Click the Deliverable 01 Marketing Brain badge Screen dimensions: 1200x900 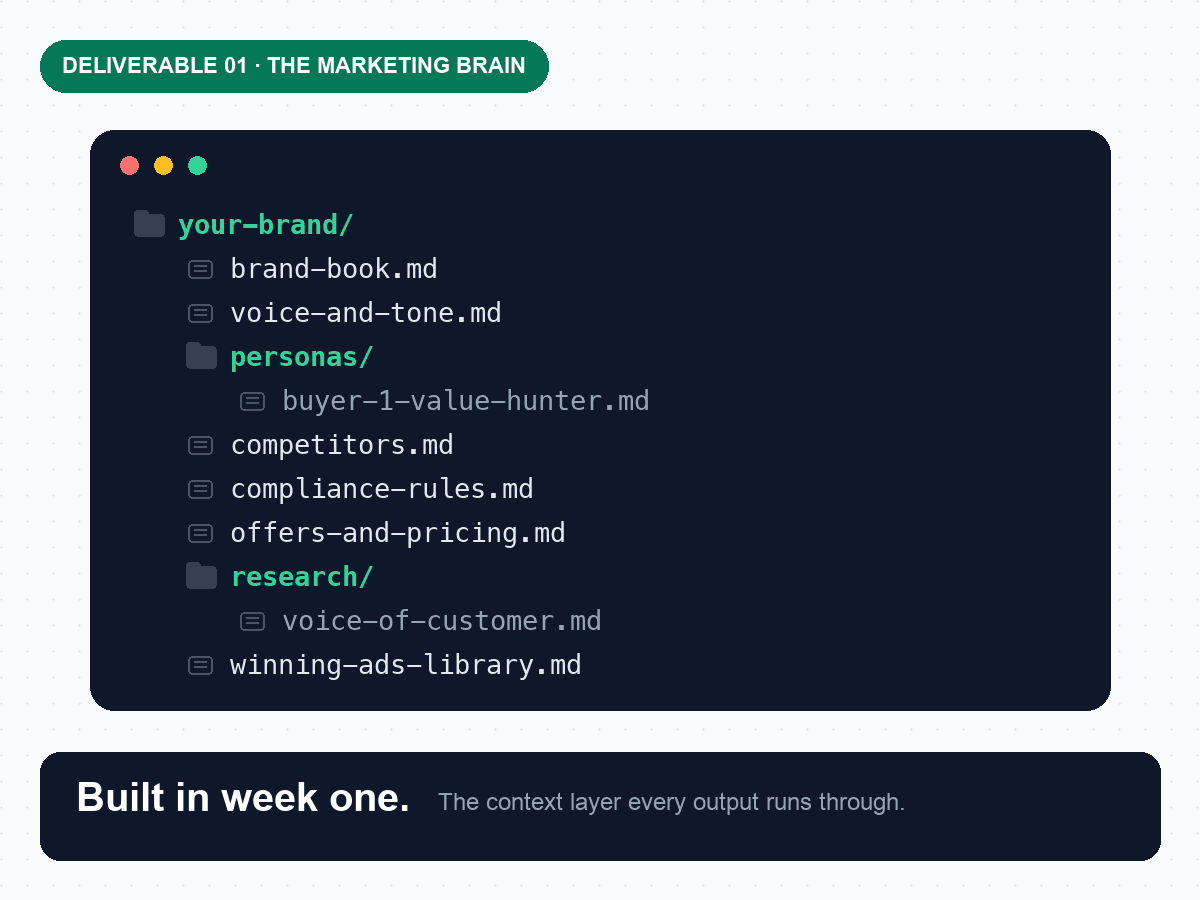294,66
